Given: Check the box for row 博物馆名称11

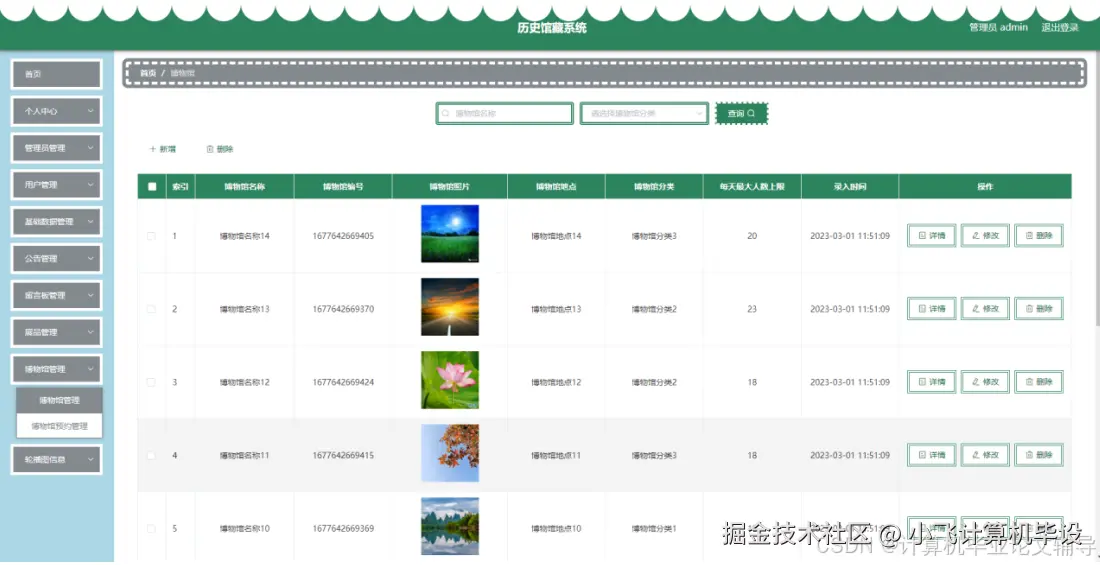Looking at the screenshot, I should point(151,456).
